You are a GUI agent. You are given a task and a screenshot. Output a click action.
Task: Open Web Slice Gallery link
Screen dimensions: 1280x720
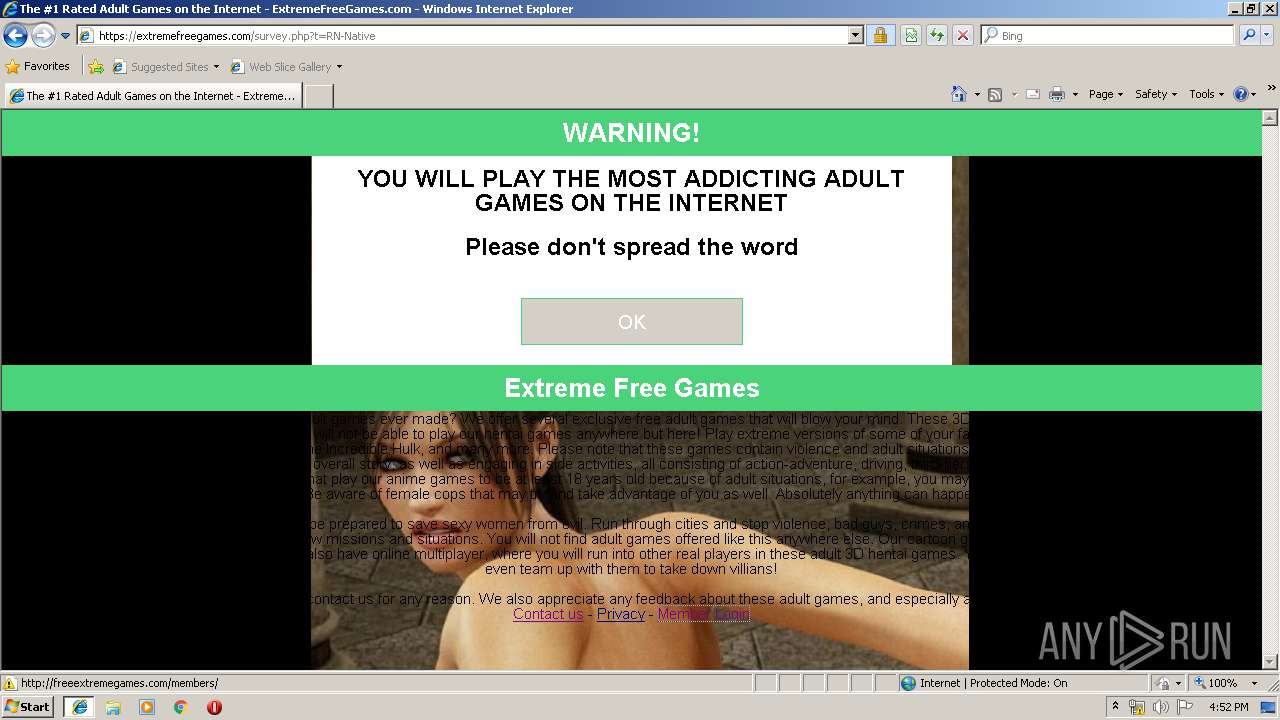[x=281, y=67]
